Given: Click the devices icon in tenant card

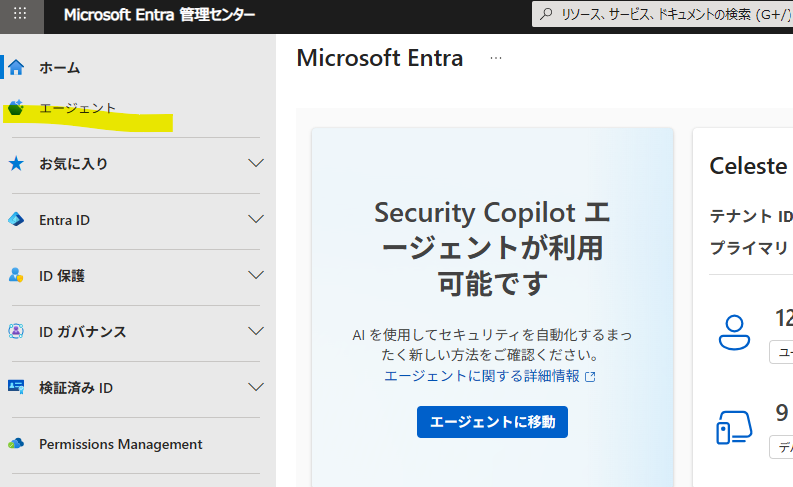Looking at the screenshot, I should [x=734, y=427].
